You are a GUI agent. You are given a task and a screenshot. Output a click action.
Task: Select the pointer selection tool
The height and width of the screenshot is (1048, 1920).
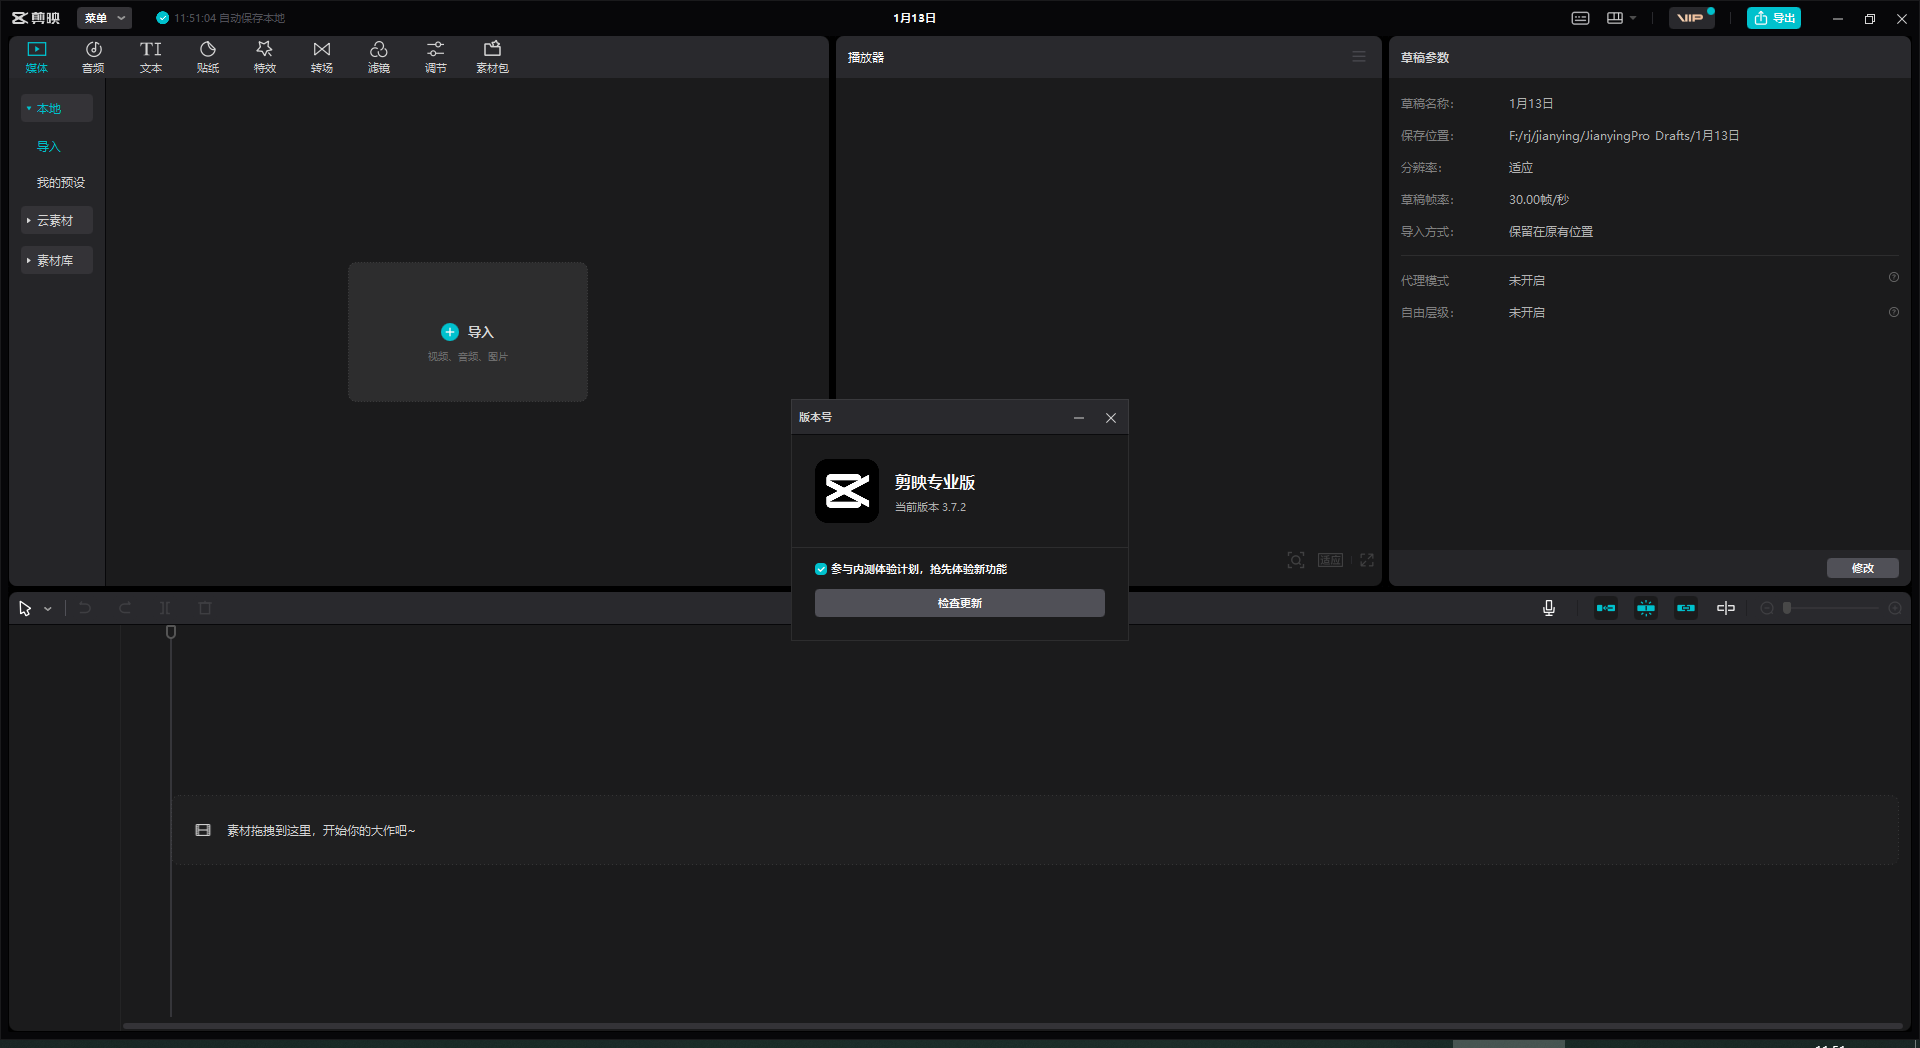25,608
